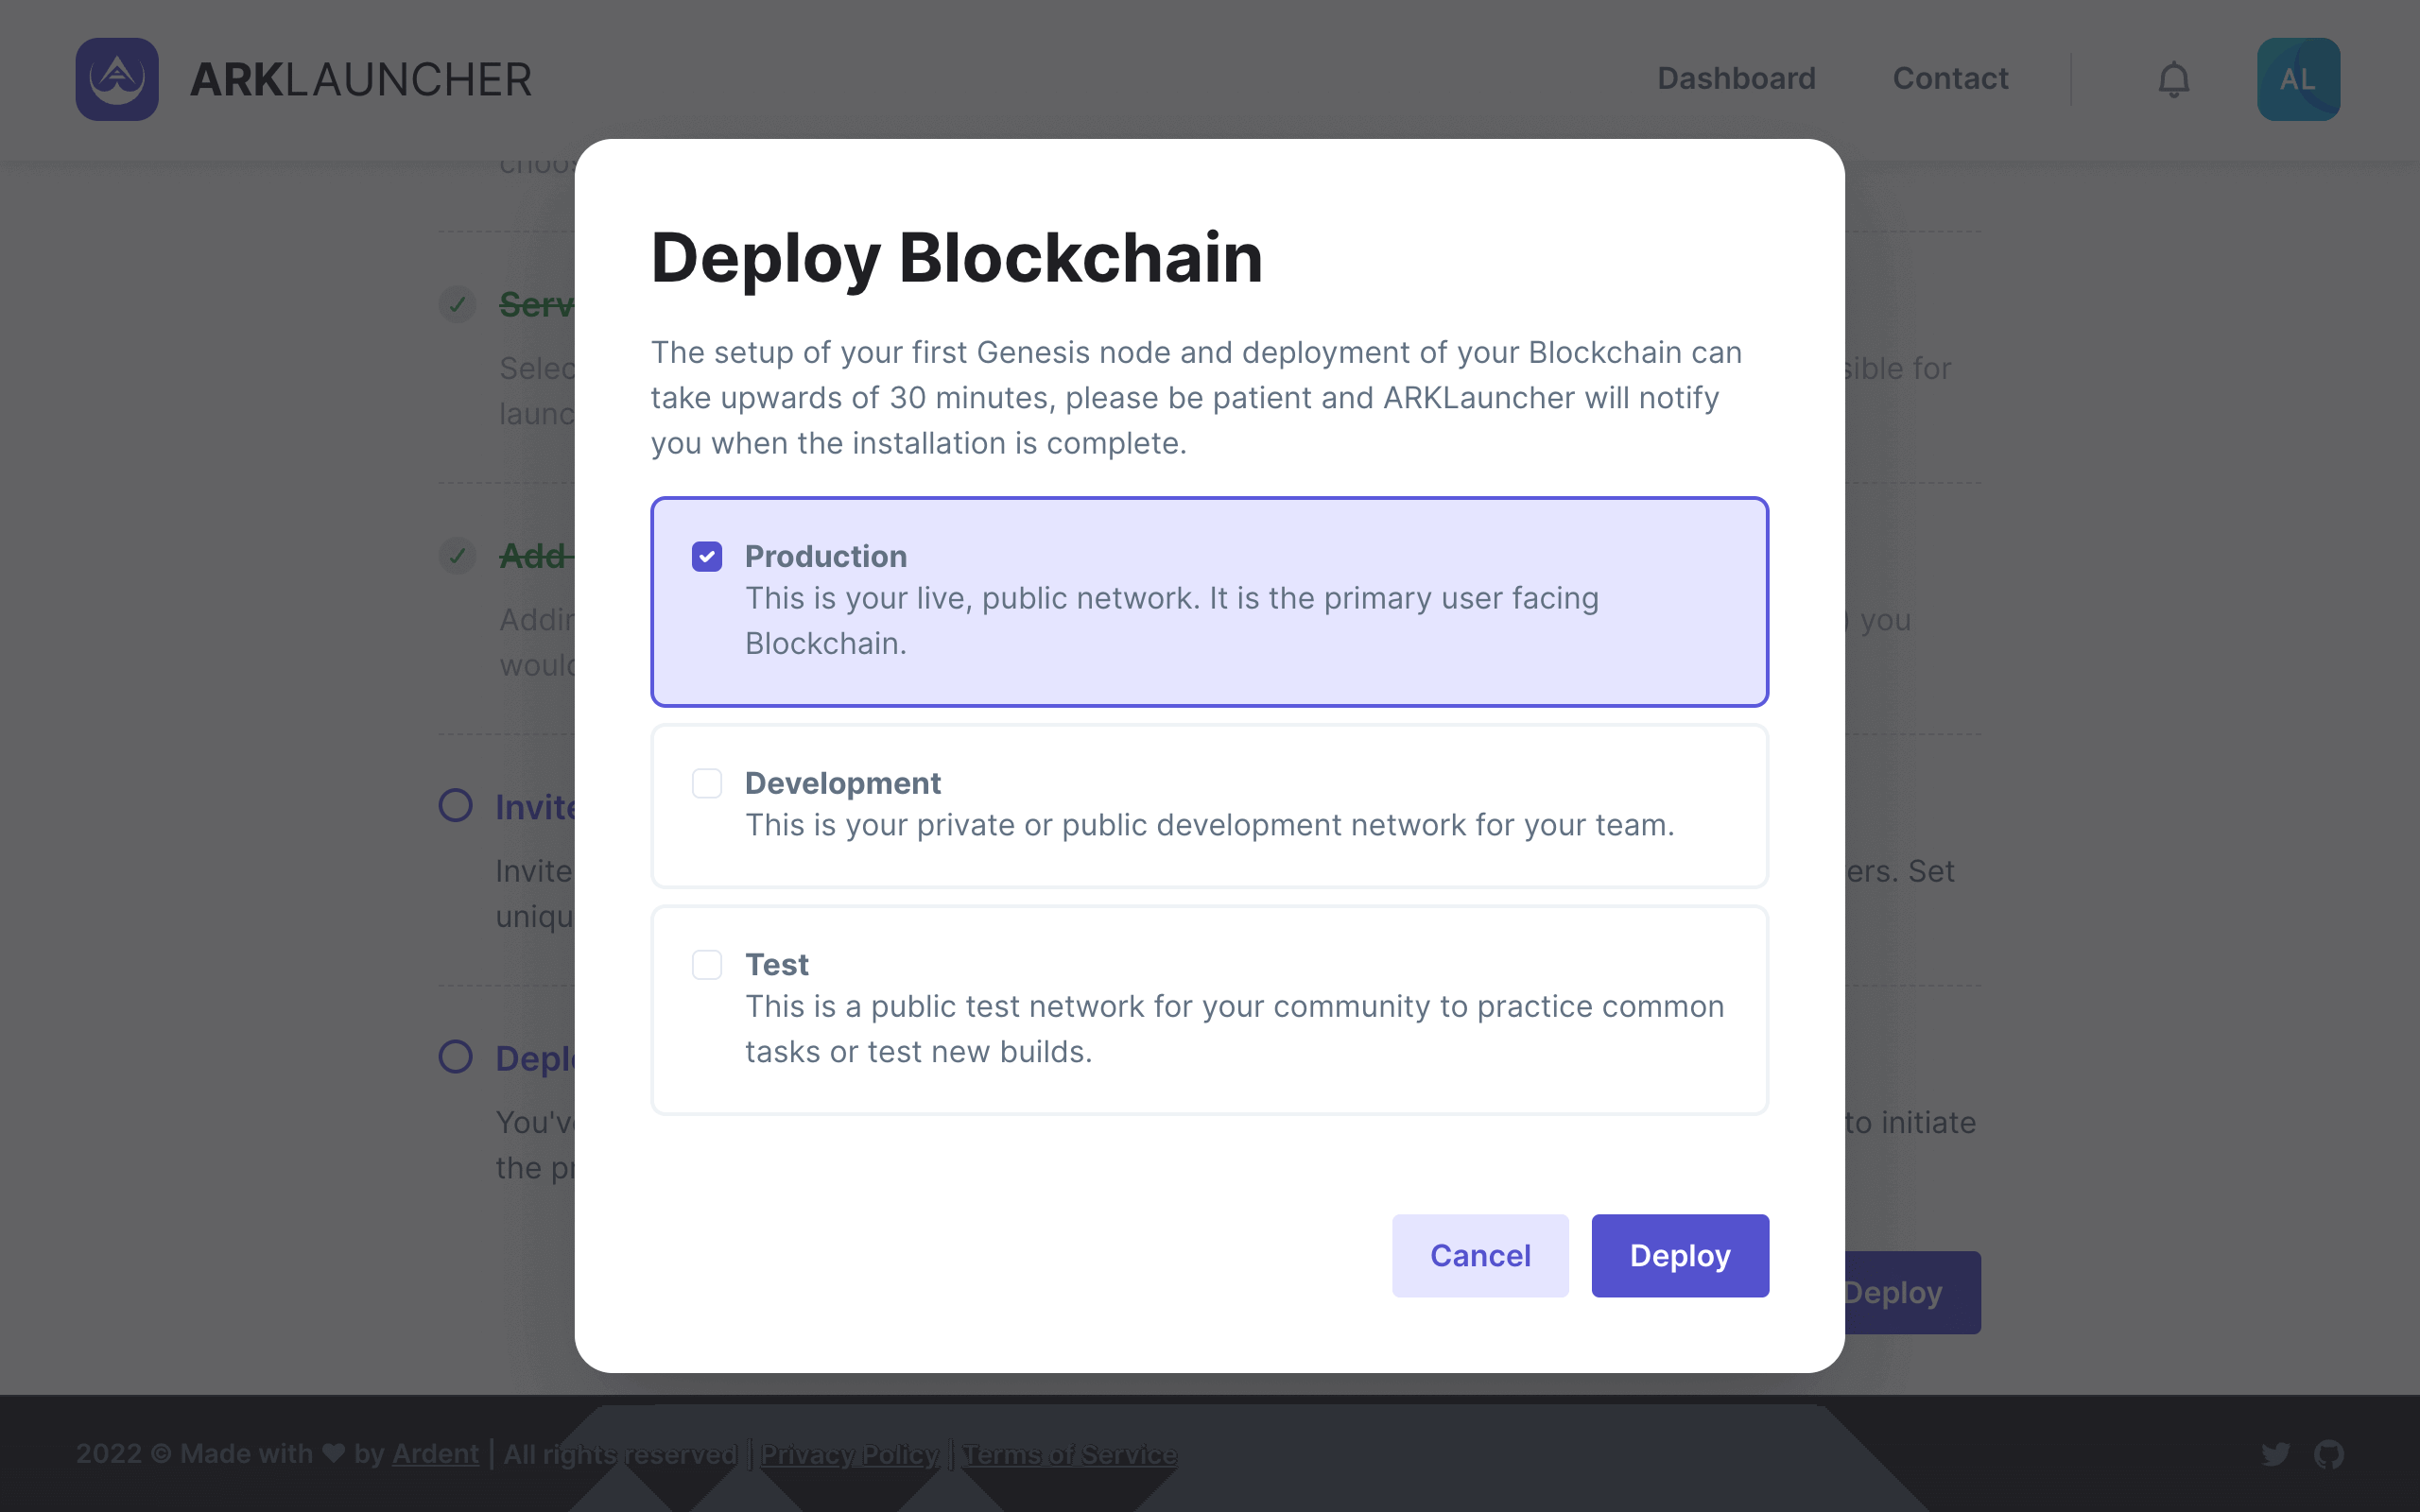Open the notifications bell

point(2173,79)
